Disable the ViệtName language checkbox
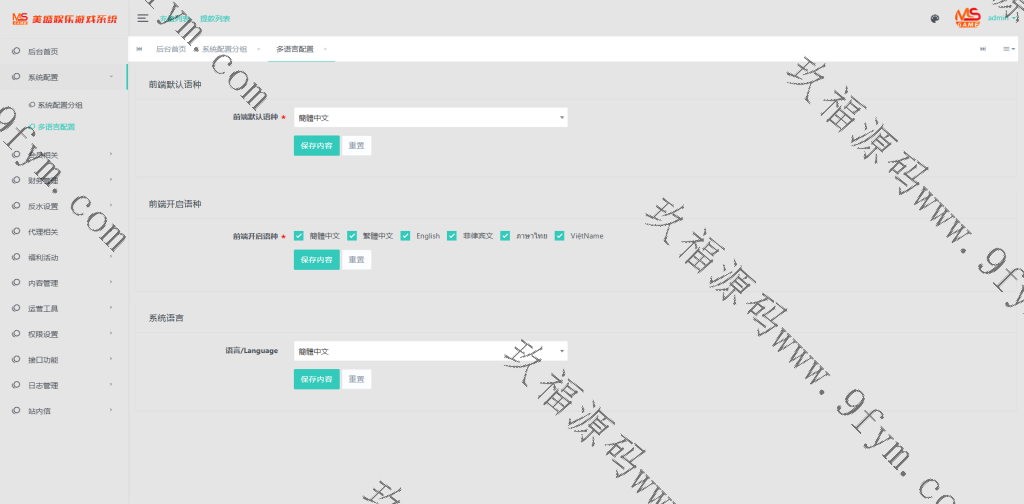The height and width of the screenshot is (504, 1024). pos(561,236)
